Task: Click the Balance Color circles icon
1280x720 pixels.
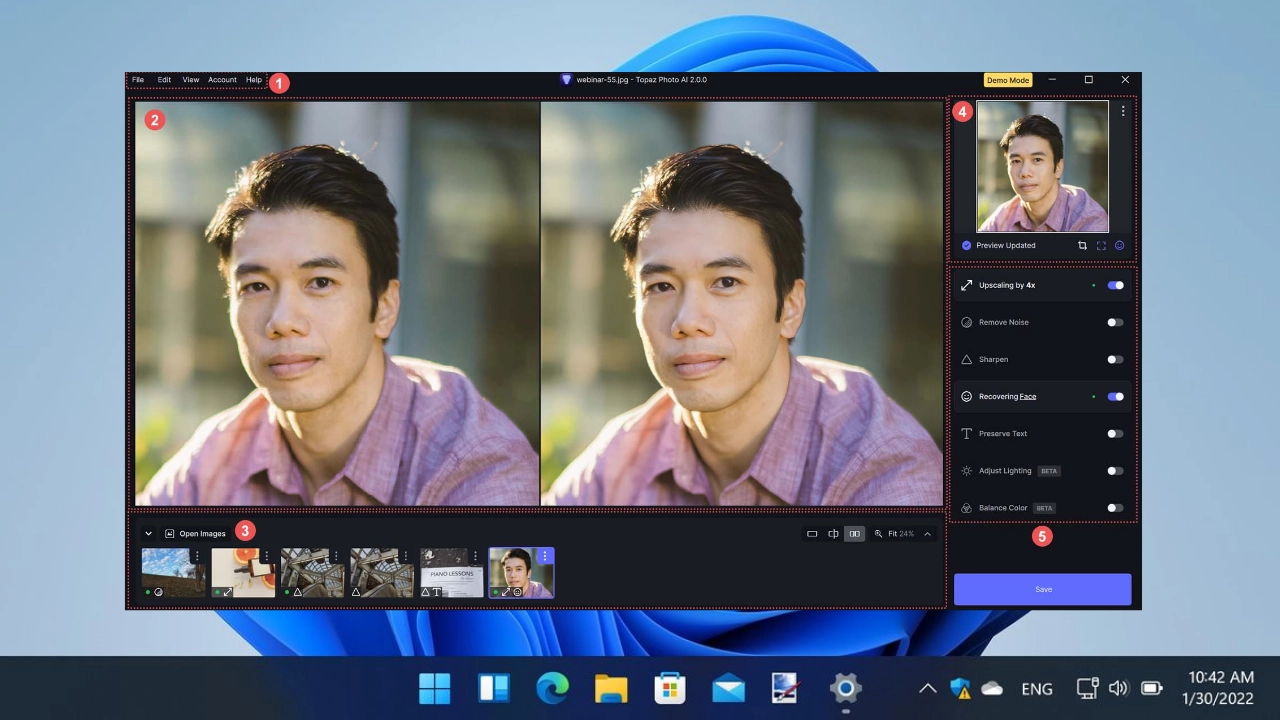Action: click(967, 507)
